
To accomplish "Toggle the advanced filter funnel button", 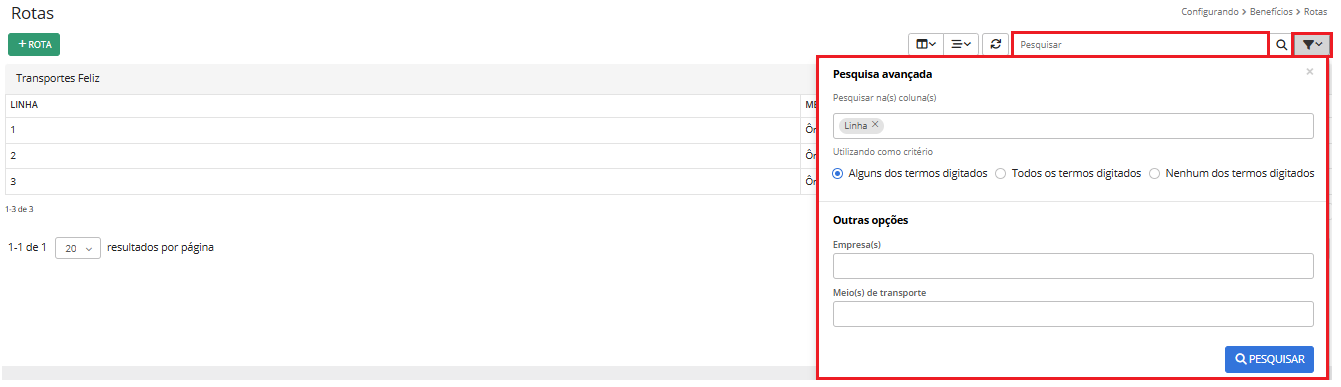I will 1313,45.
